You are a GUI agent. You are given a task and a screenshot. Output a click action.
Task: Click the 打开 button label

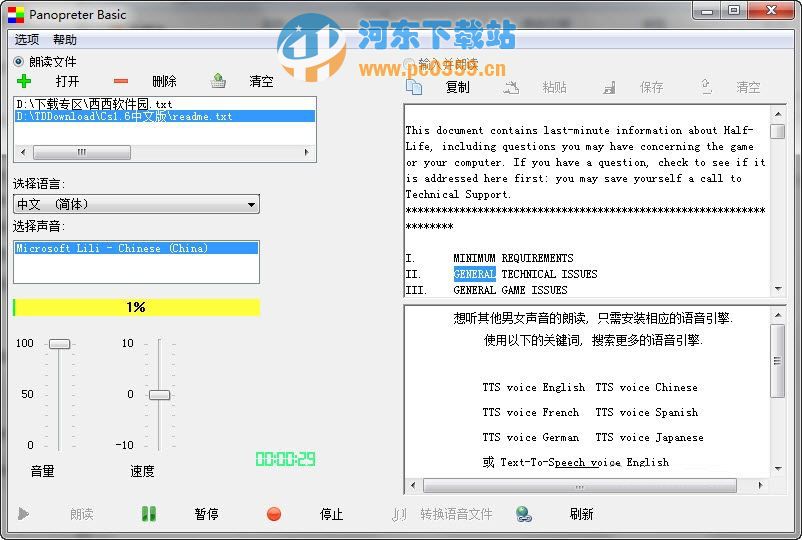click(68, 81)
